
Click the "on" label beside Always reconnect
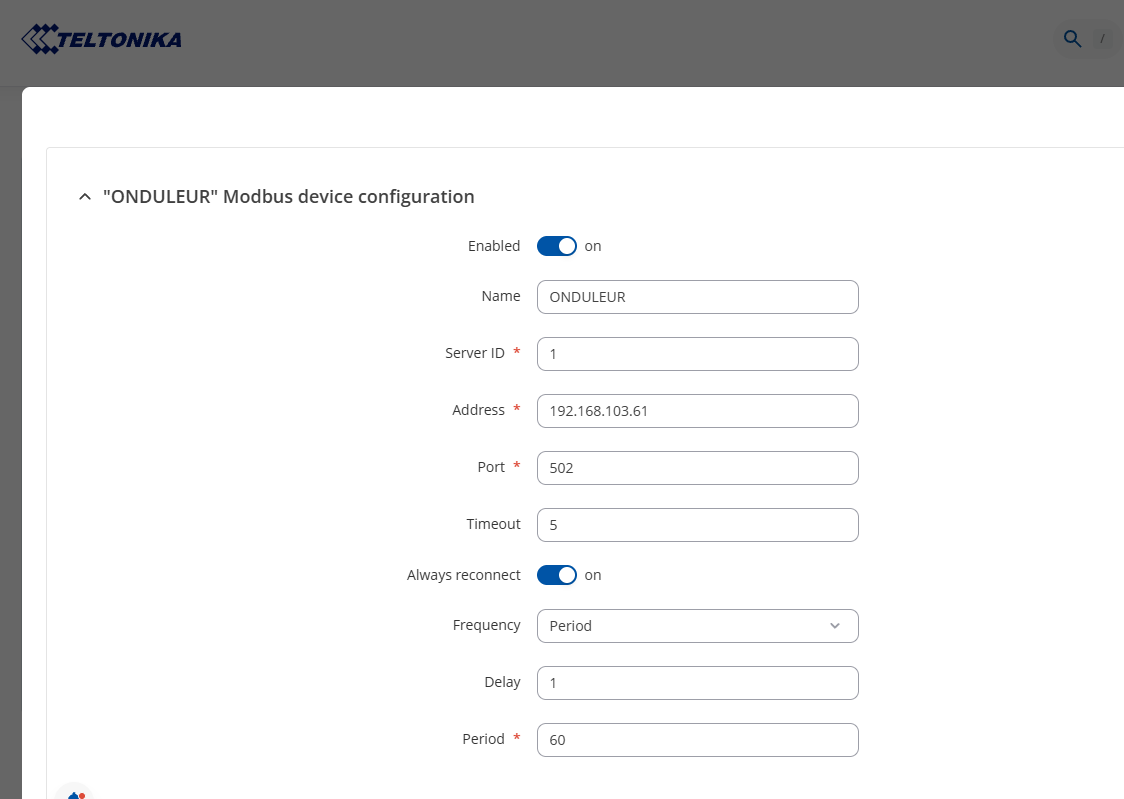pyautogui.click(x=593, y=575)
